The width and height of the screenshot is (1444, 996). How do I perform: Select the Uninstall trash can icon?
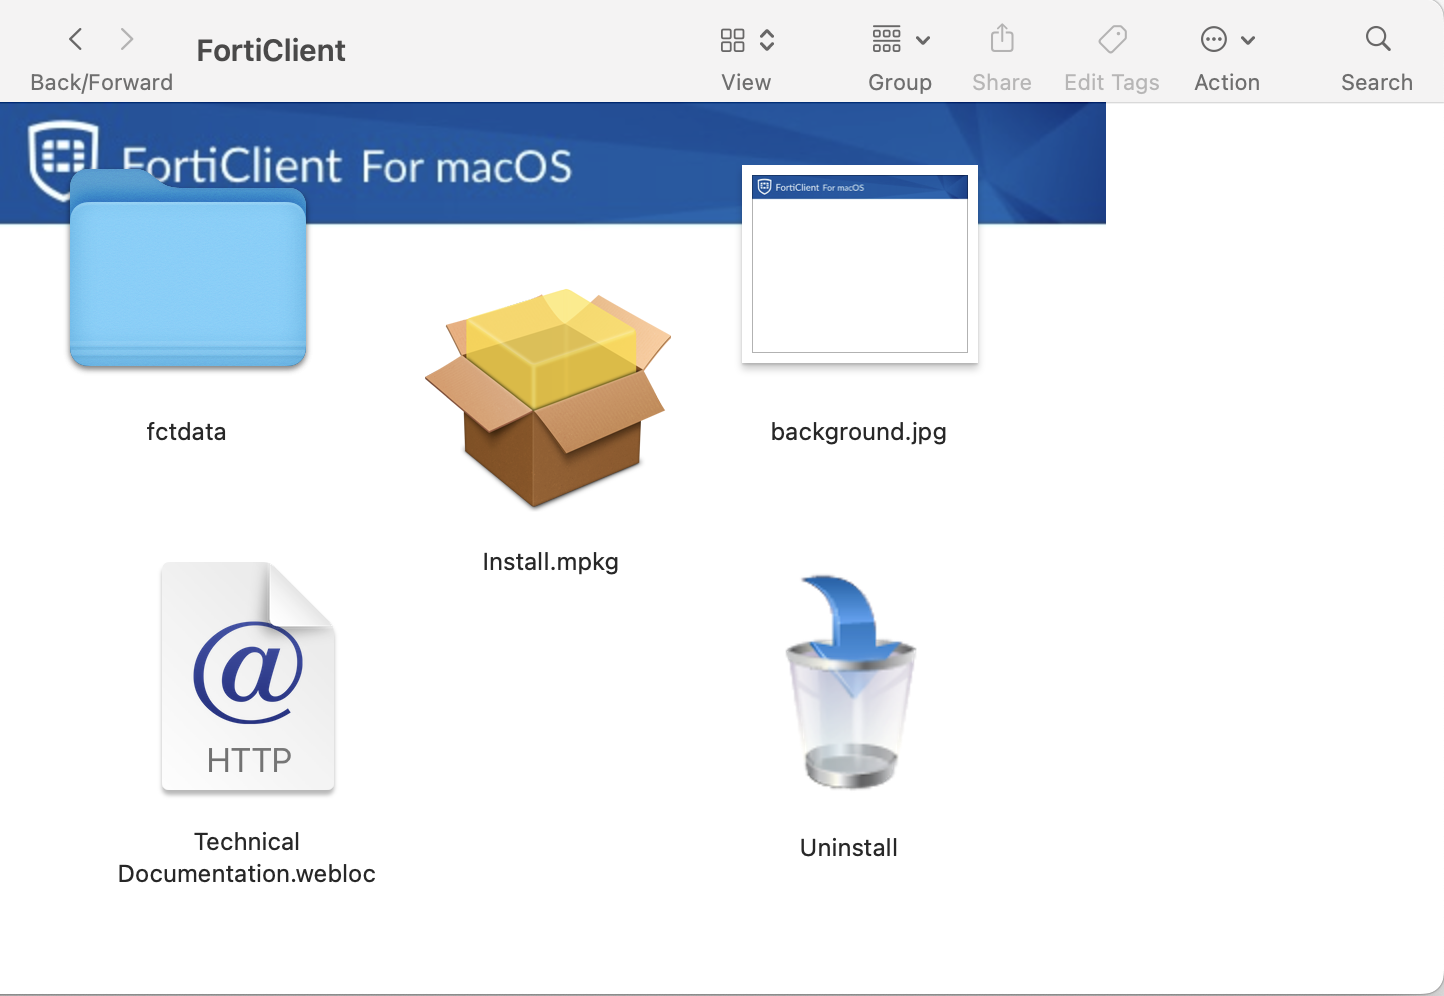(849, 683)
